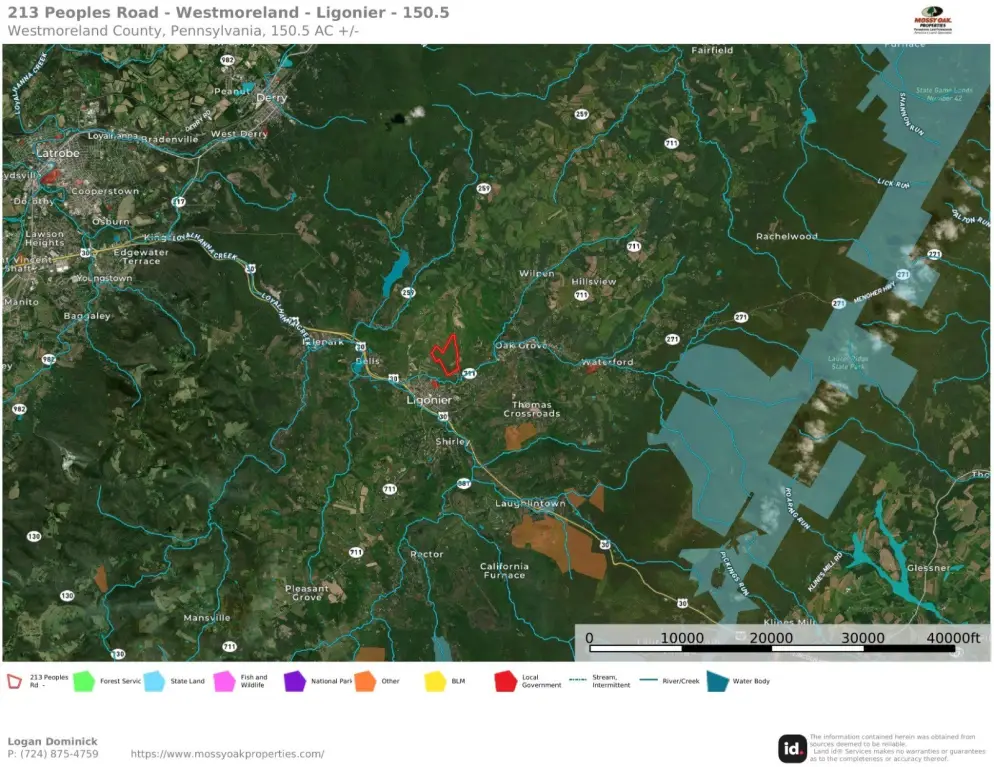Viewport: 994px width, 767px height.
Task: Click the yellow BLM legend icon
Action: 436,681
